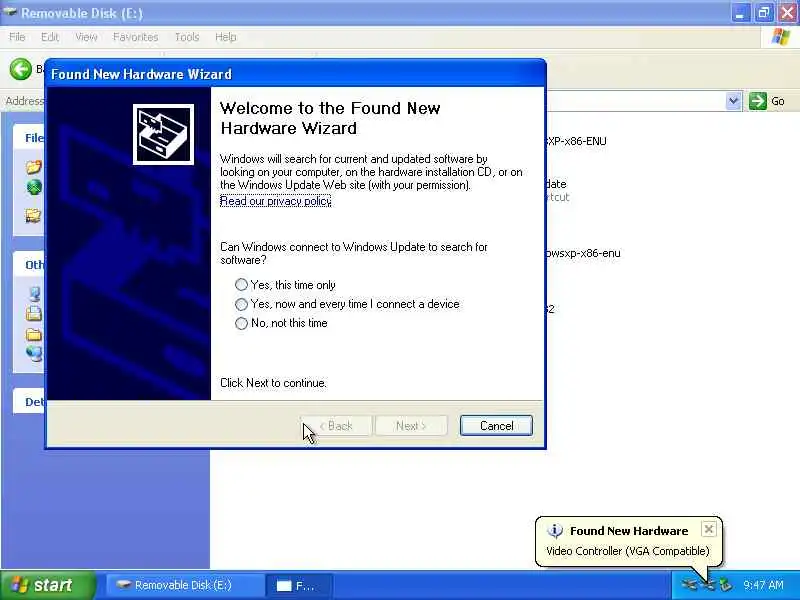
Task: Click the greyed Back button in wizard
Action: click(x=336, y=426)
